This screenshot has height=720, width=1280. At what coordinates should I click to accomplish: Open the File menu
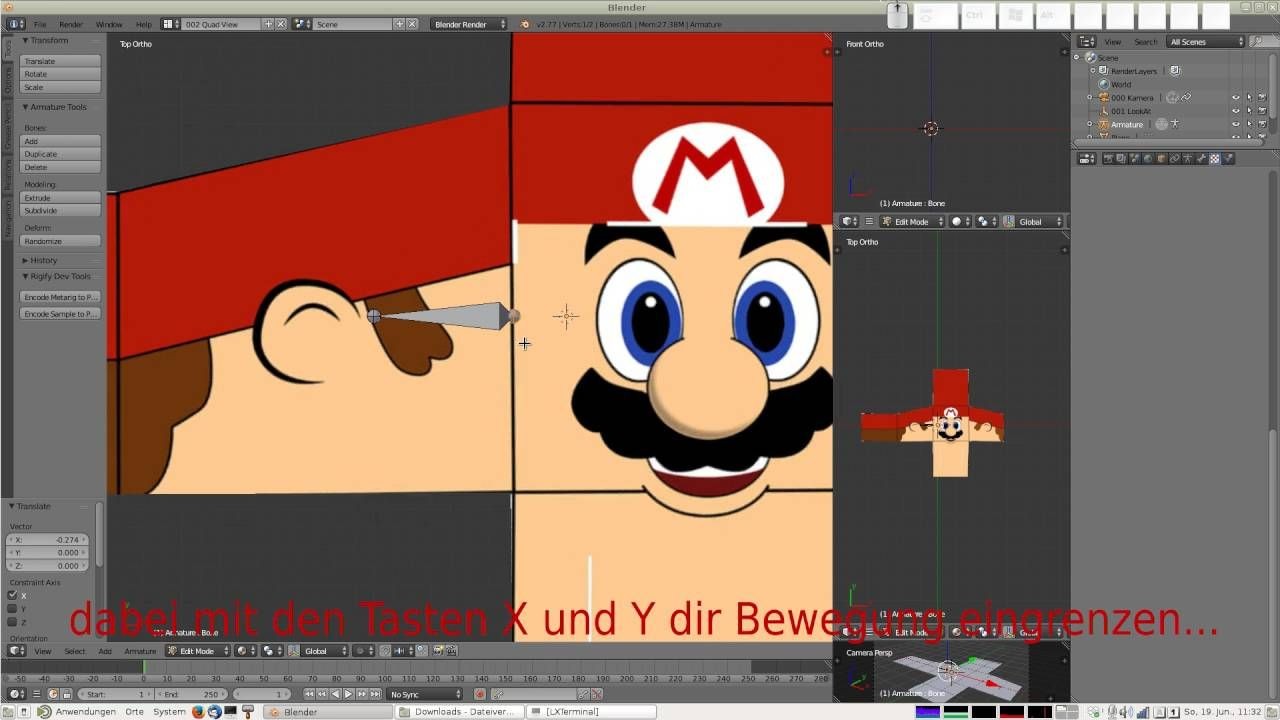(x=40, y=24)
